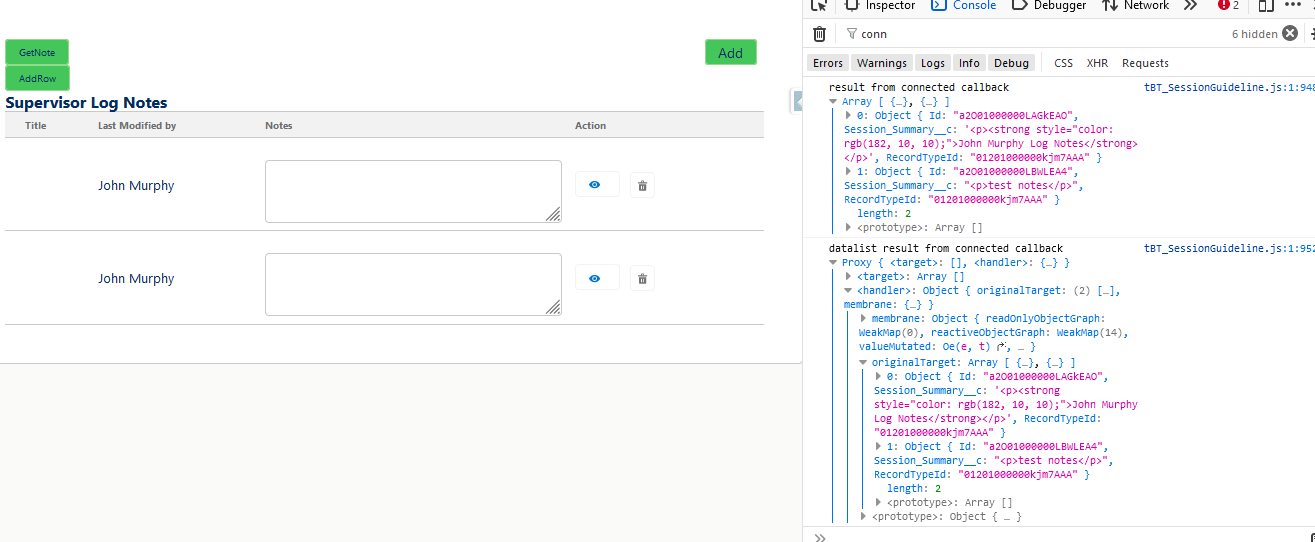
Task: Toggle the Warnings log filter
Action: (881, 63)
